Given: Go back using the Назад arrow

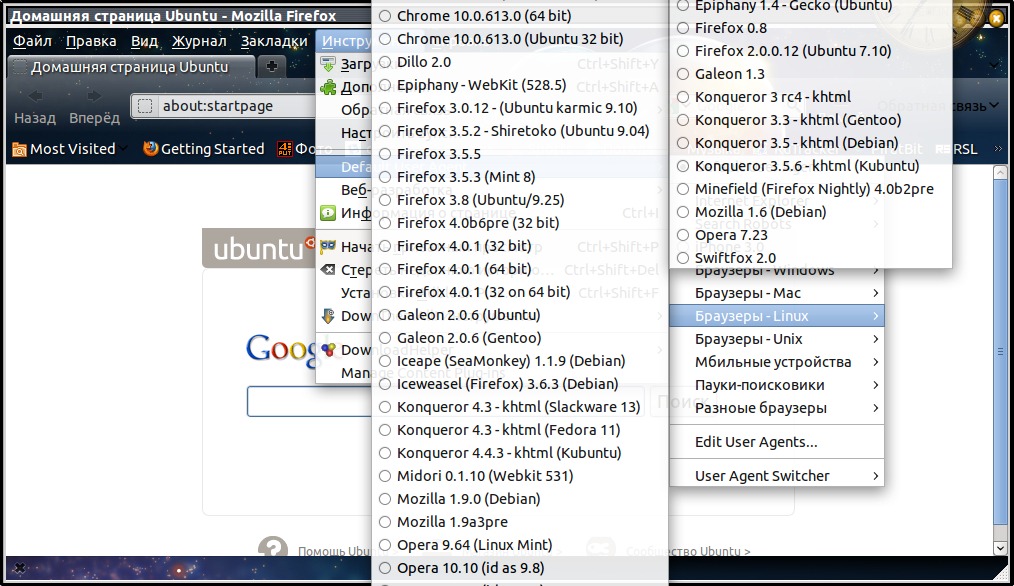Looking at the screenshot, I should coord(35,96).
